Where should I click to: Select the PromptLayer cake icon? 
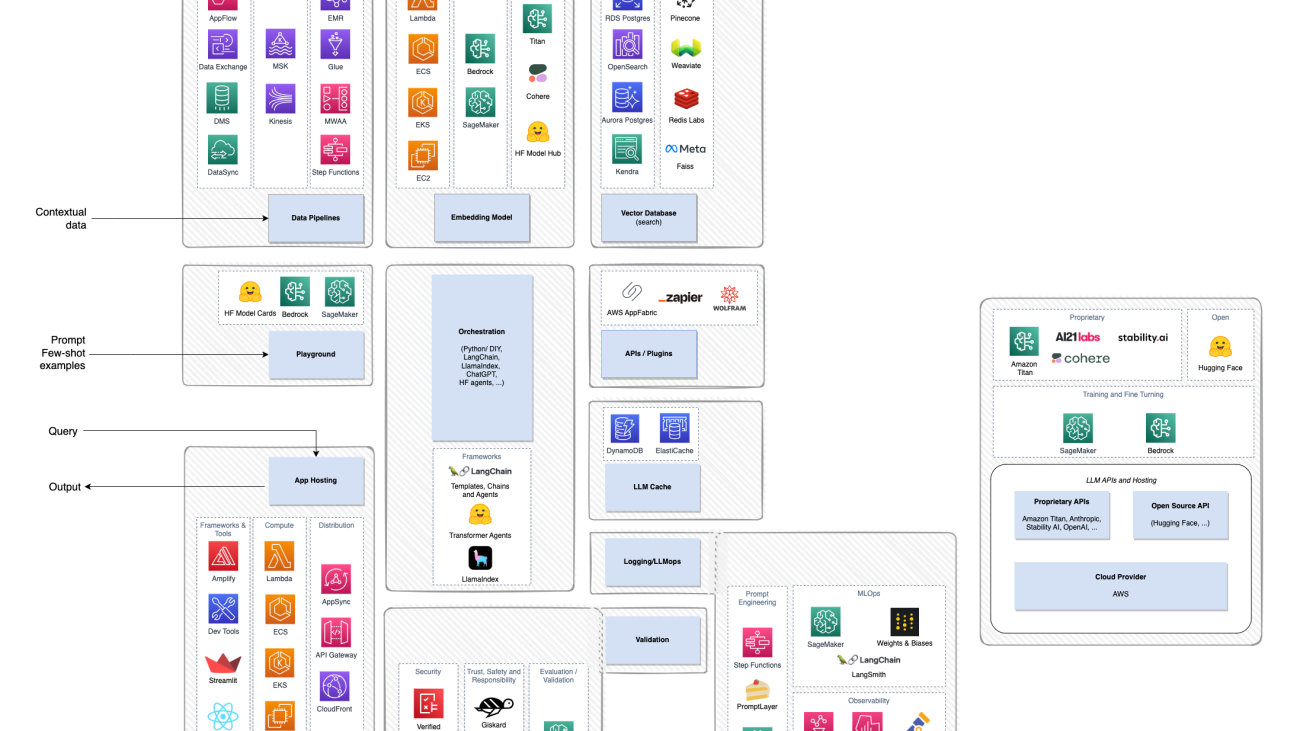click(757, 689)
